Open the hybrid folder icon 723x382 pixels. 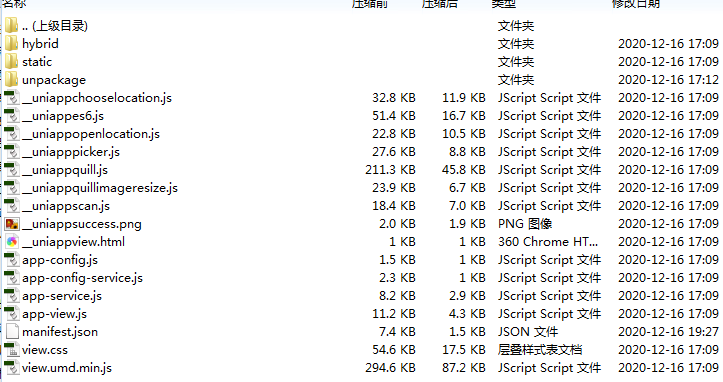(11, 43)
